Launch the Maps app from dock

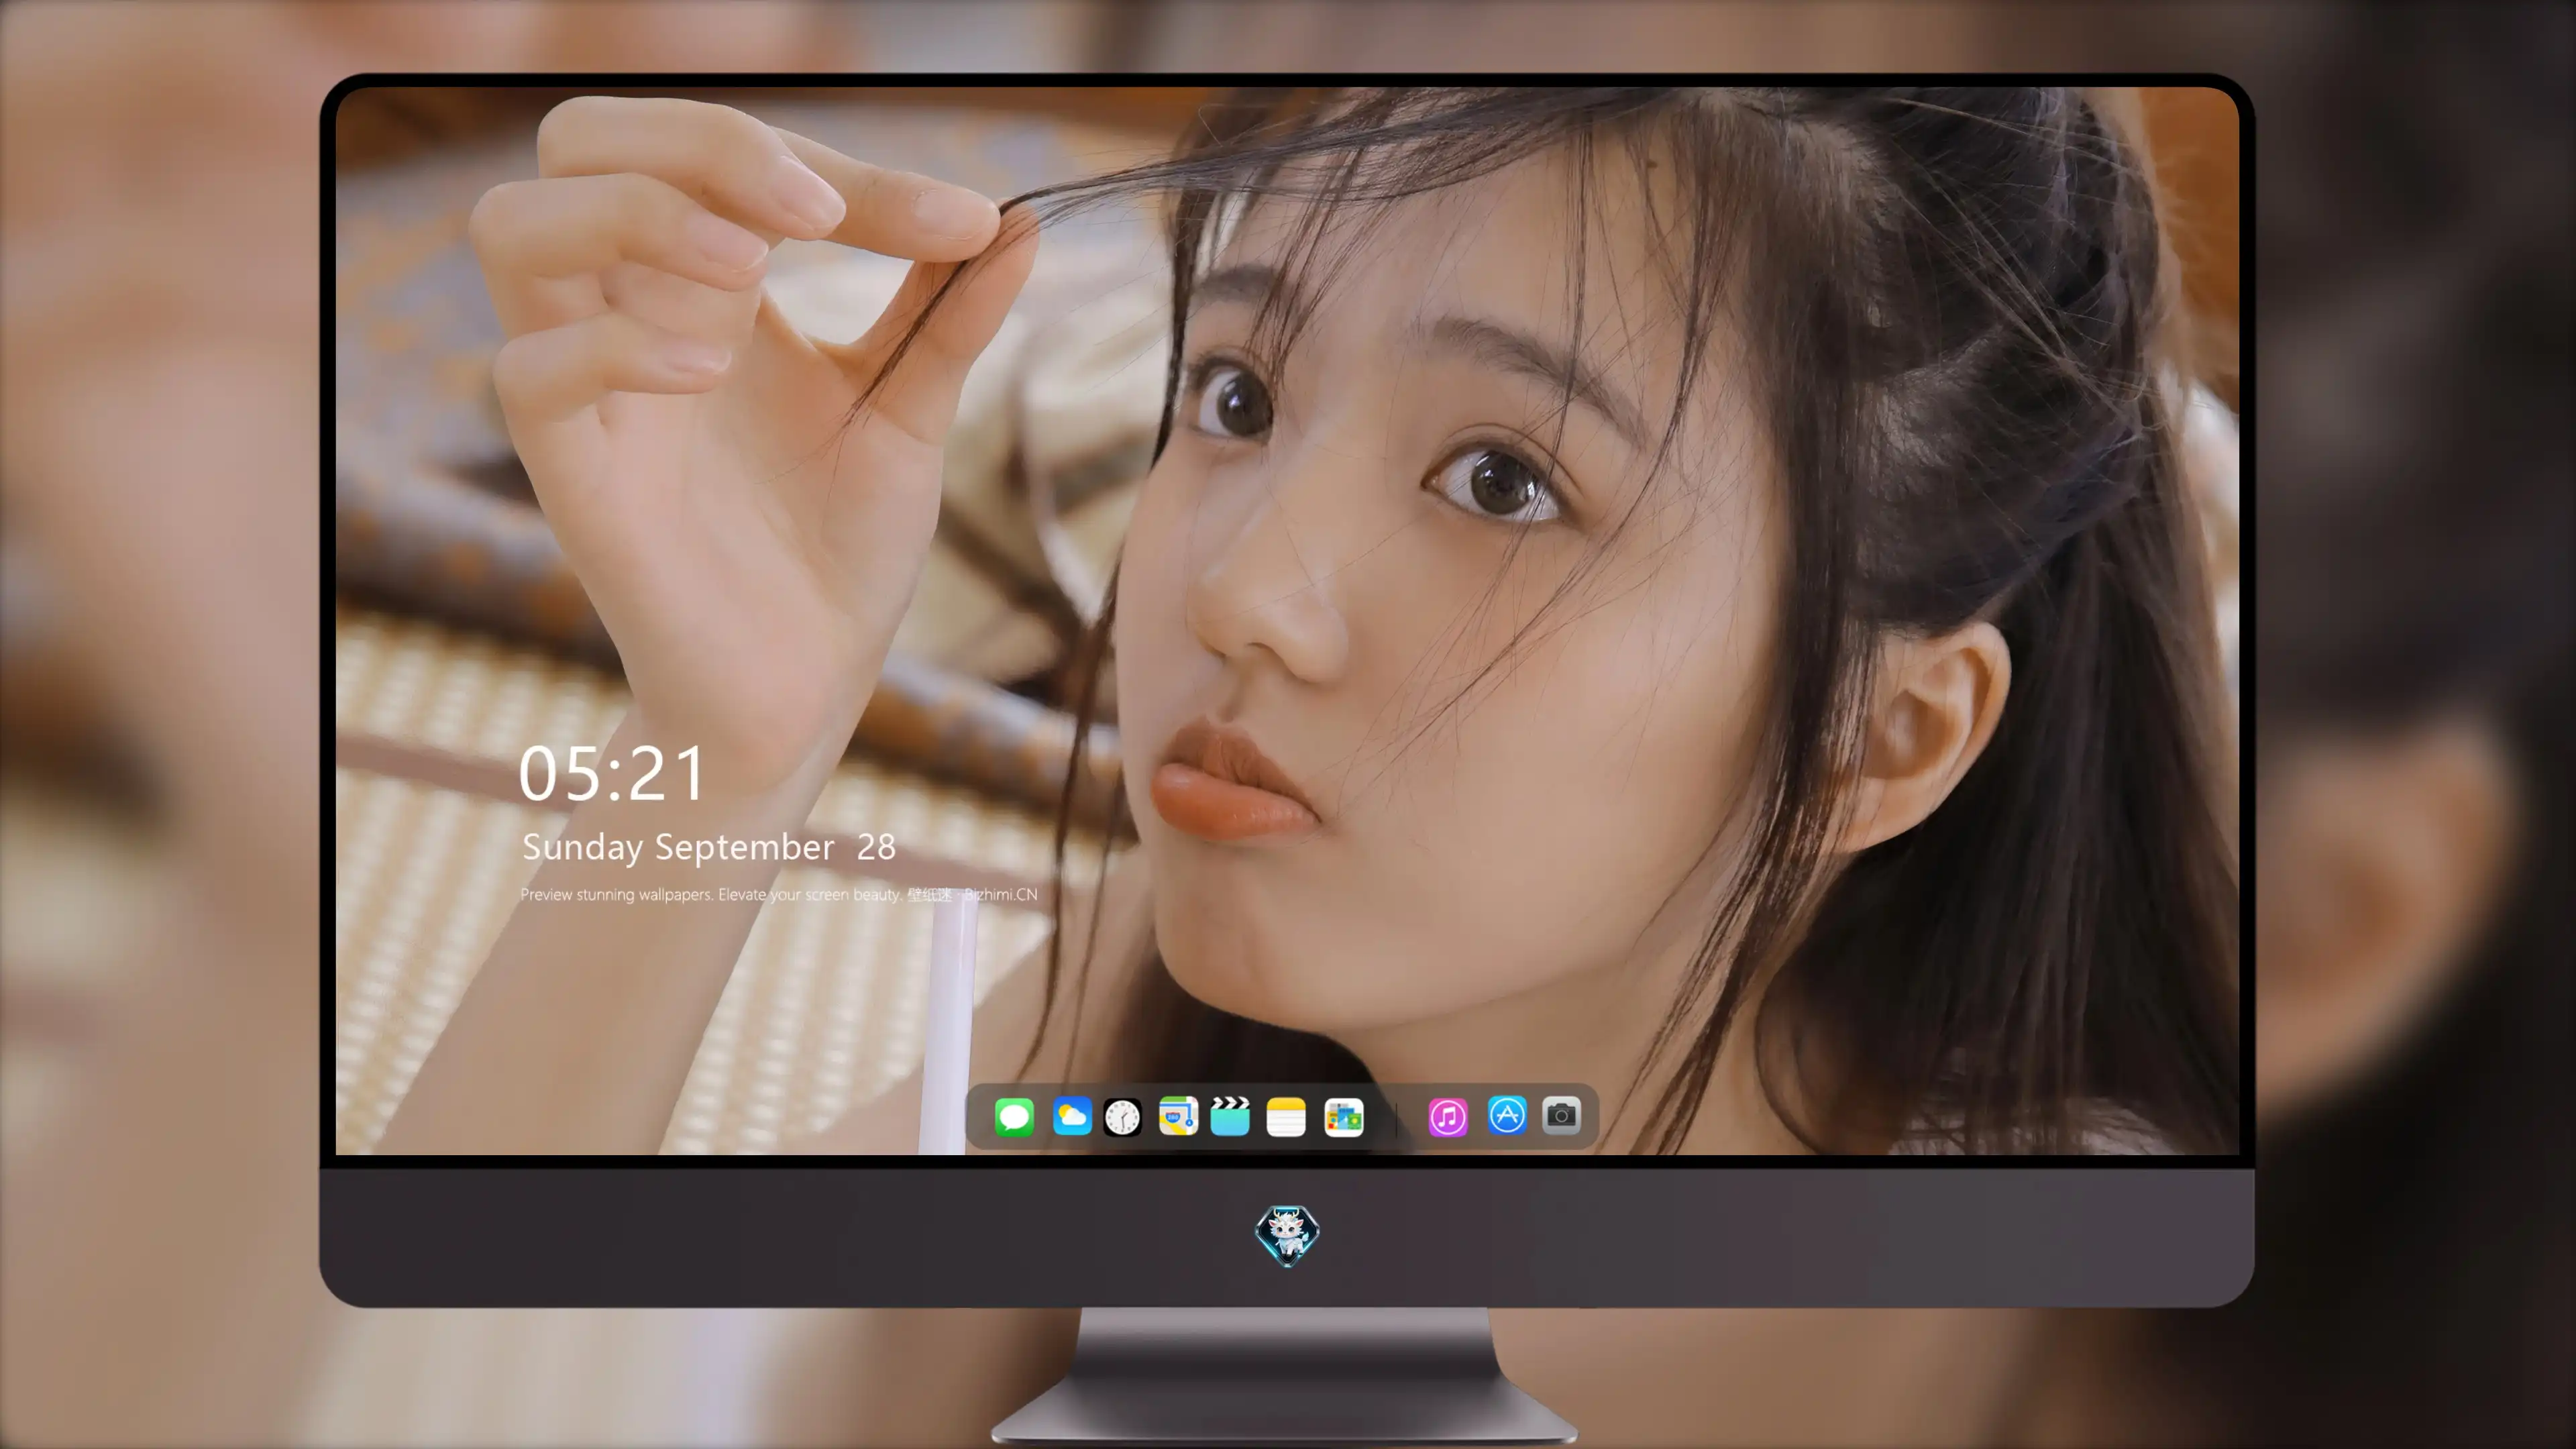coord(1178,1116)
